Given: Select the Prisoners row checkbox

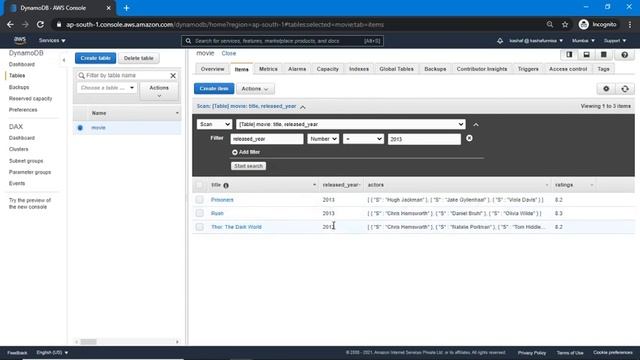Looking at the screenshot, I should click(199, 200).
